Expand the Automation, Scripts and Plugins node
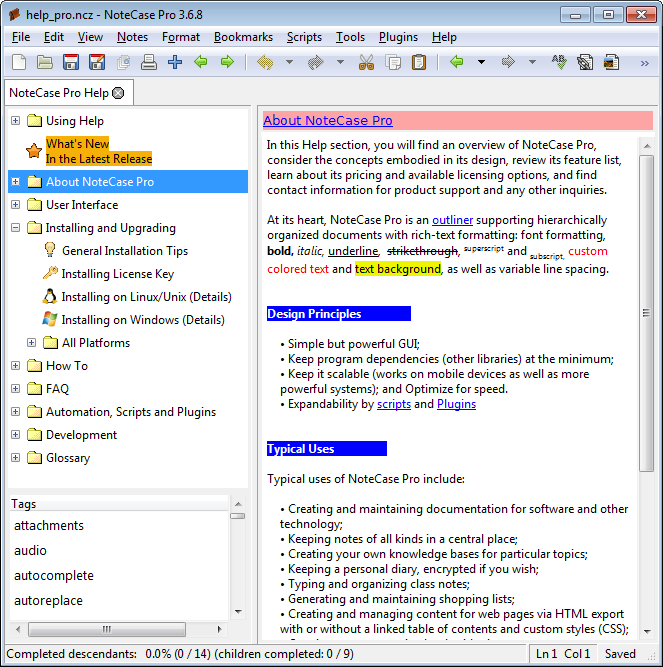The image size is (663, 667). click(15, 412)
